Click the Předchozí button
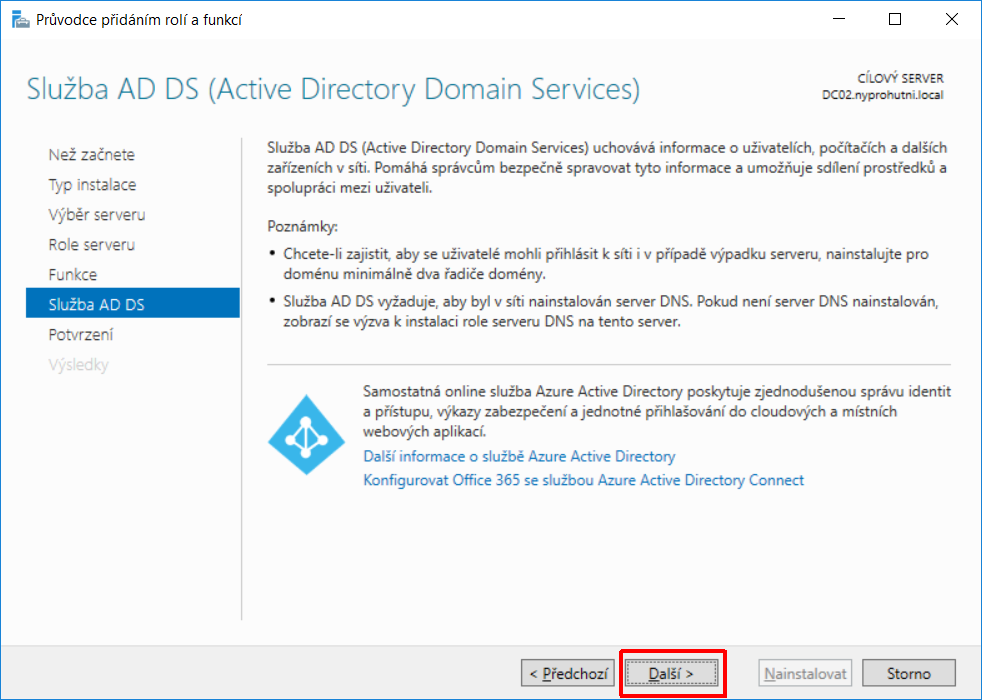The height and width of the screenshot is (700, 982). tap(568, 674)
